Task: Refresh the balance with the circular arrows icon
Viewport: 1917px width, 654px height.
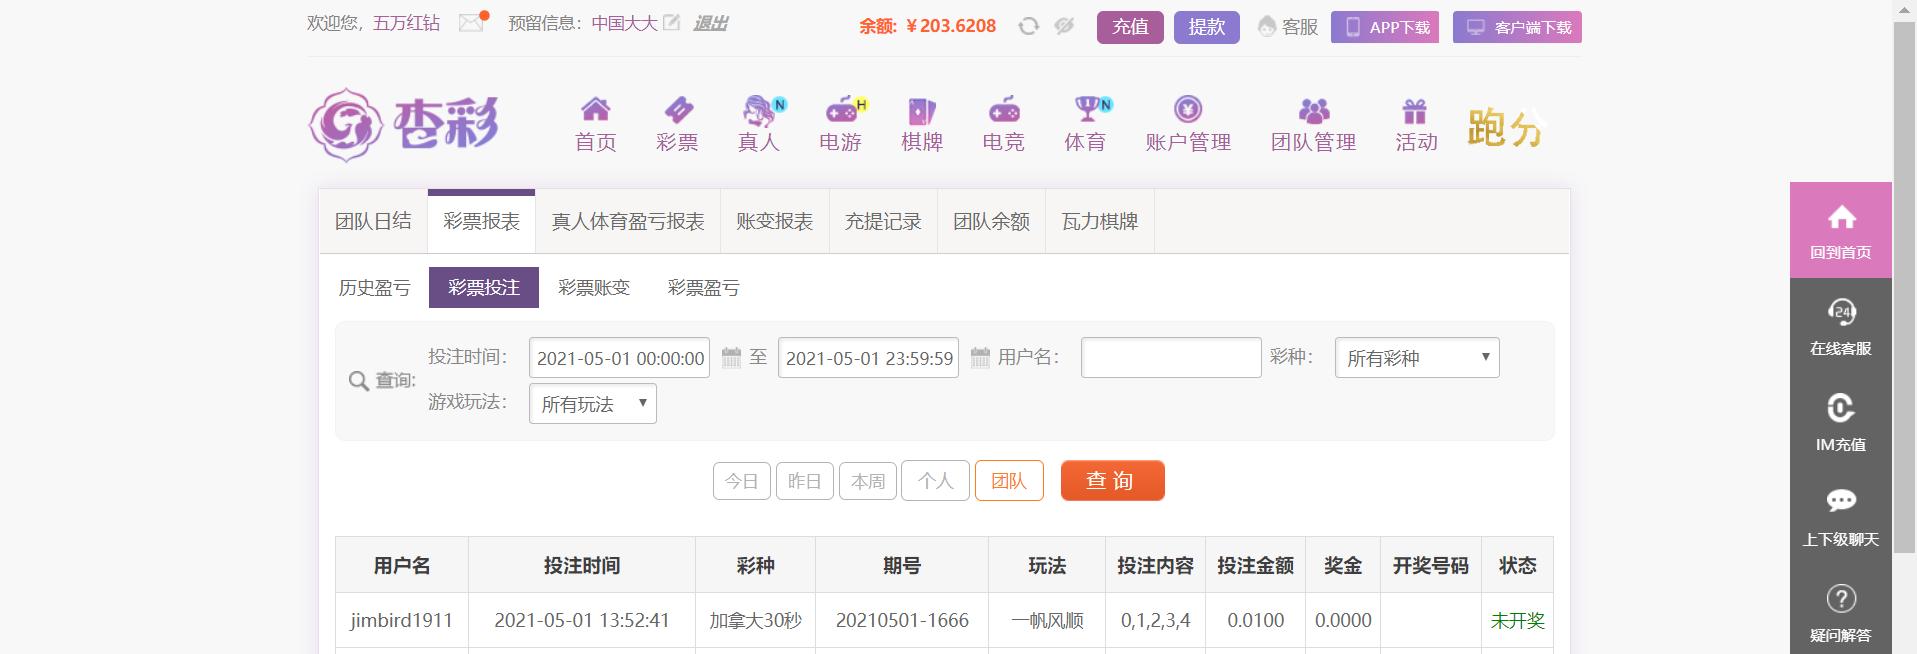Action: [x=1028, y=26]
